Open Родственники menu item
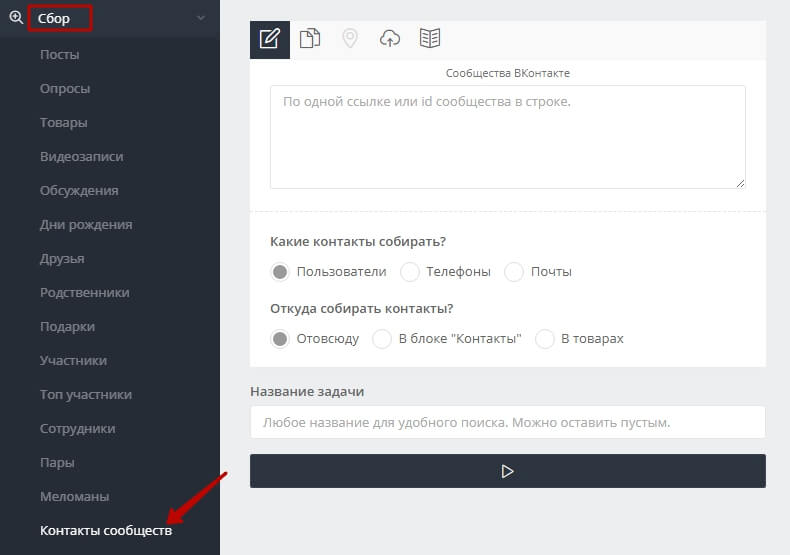 tap(85, 293)
